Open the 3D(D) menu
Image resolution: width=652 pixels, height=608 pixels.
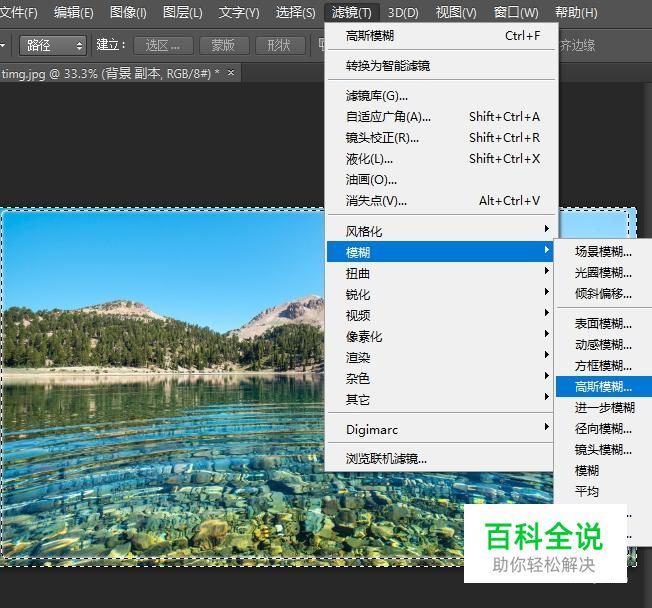403,12
